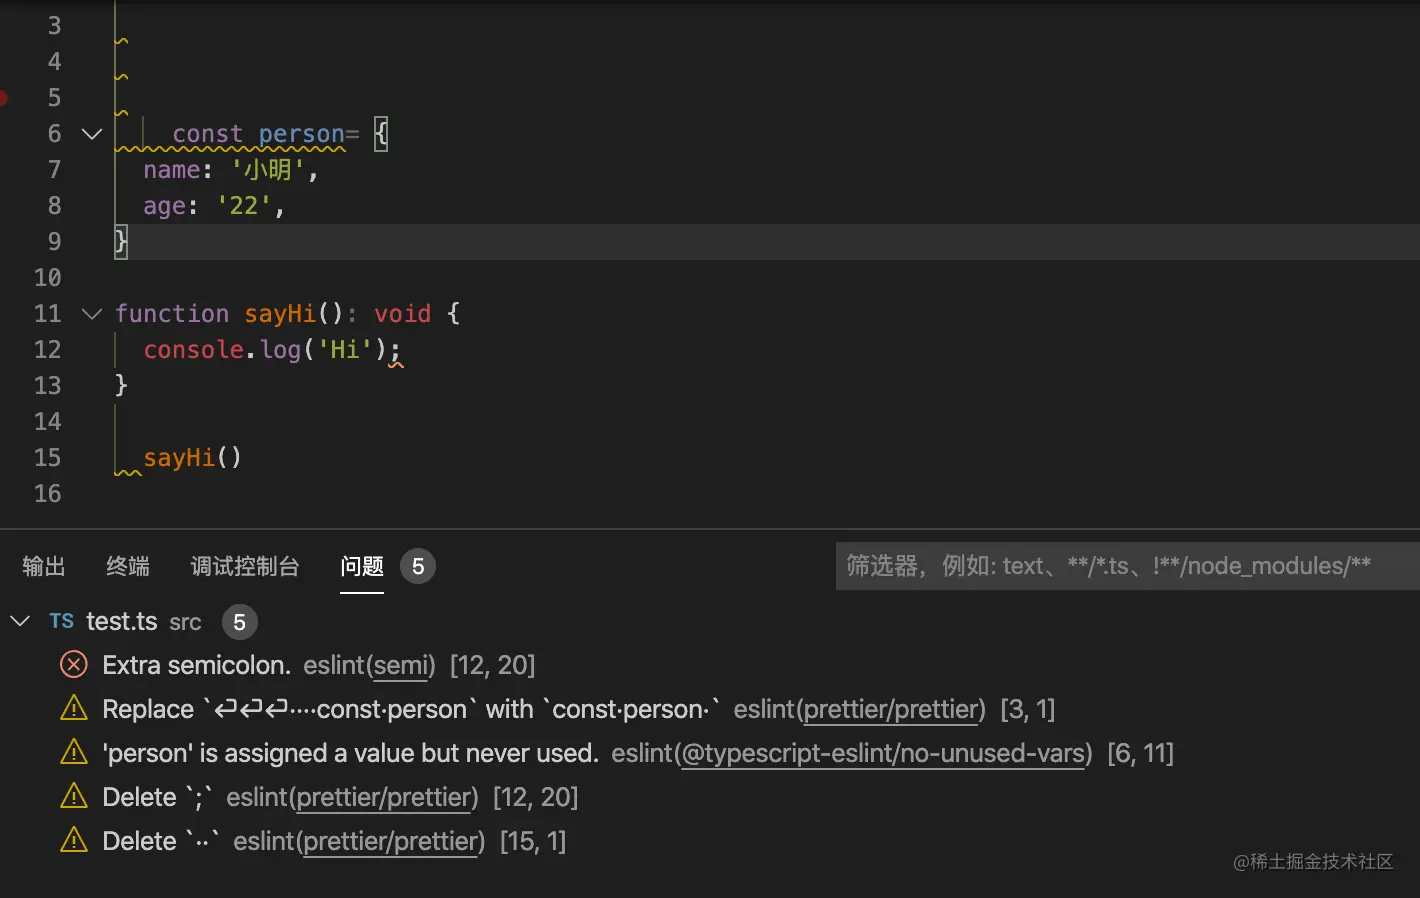The image size is (1420, 898).
Task: Click the function sayHi(): void declaration
Action: (x=287, y=314)
